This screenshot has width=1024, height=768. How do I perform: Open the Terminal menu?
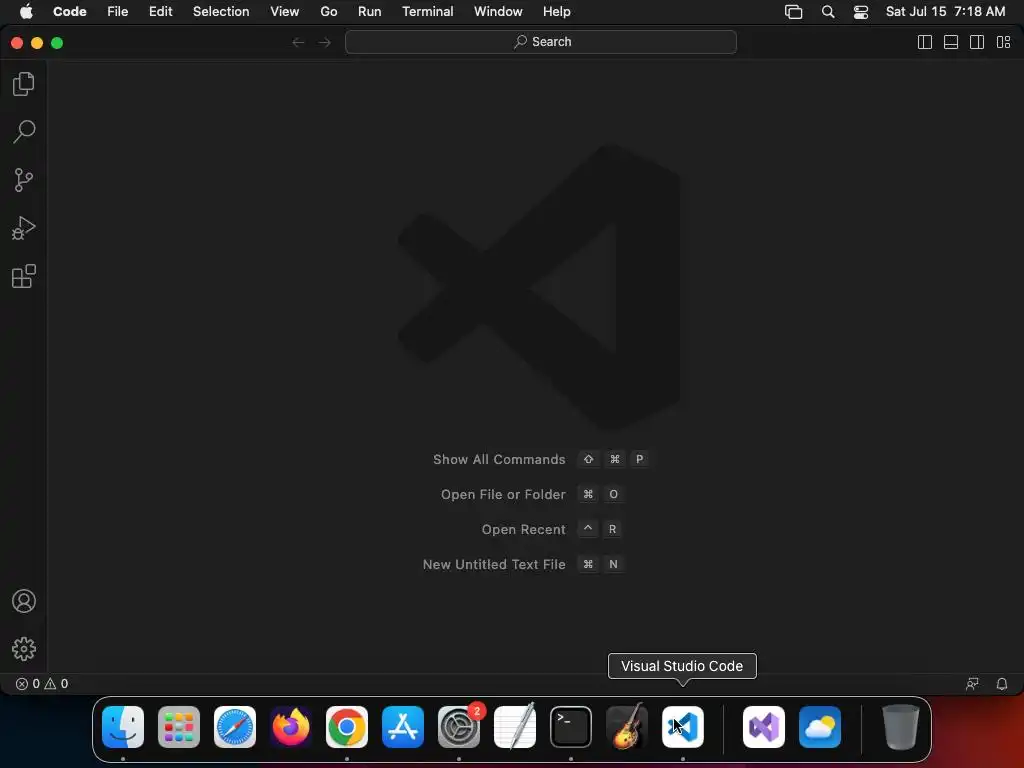pyautogui.click(x=427, y=11)
